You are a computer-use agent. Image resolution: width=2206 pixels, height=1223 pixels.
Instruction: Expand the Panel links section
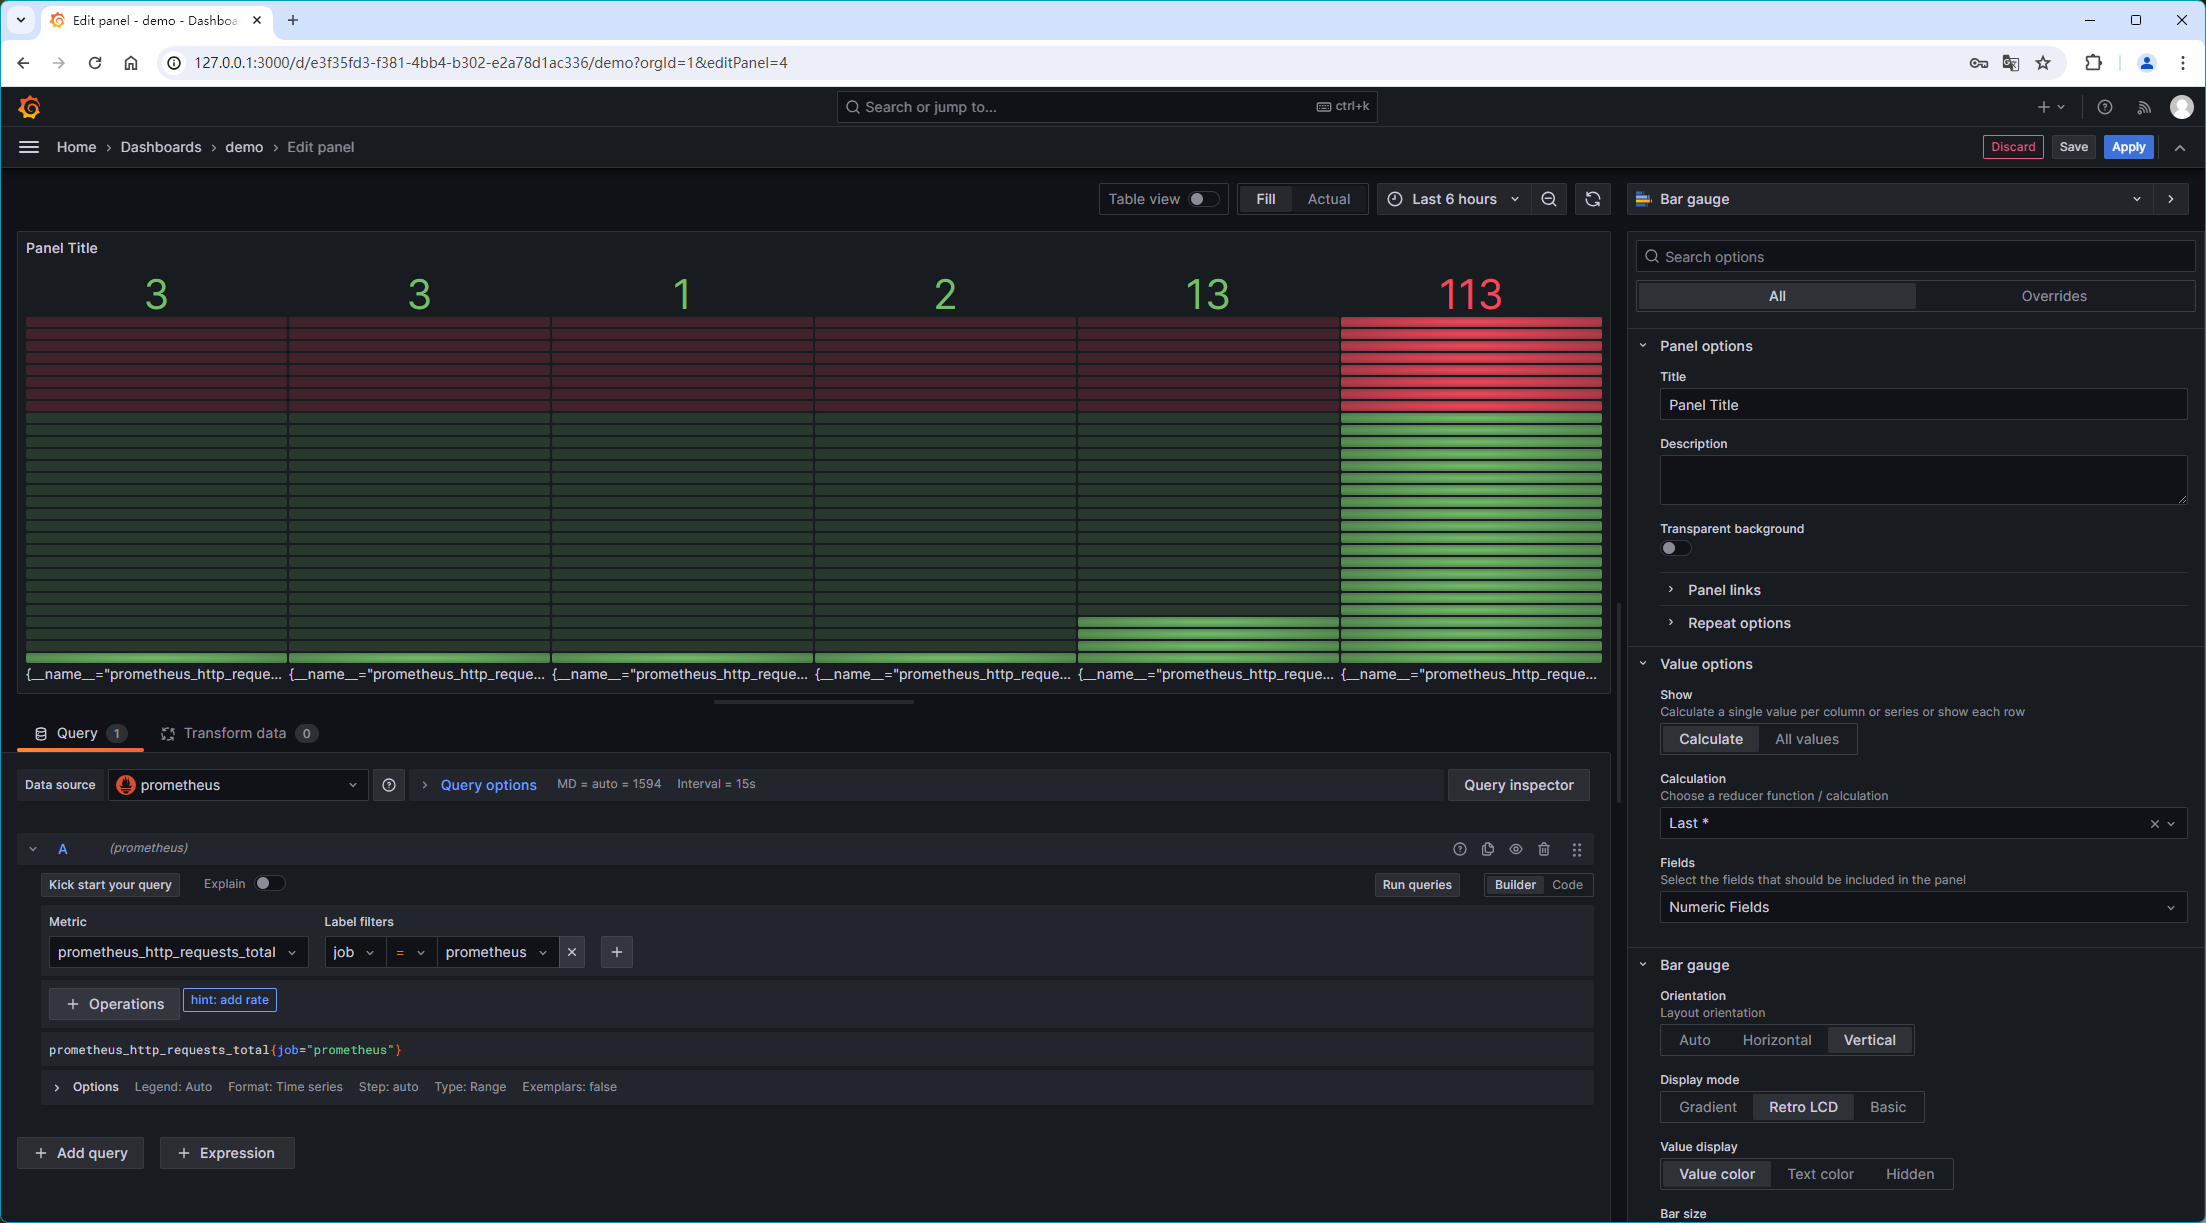tap(1724, 590)
